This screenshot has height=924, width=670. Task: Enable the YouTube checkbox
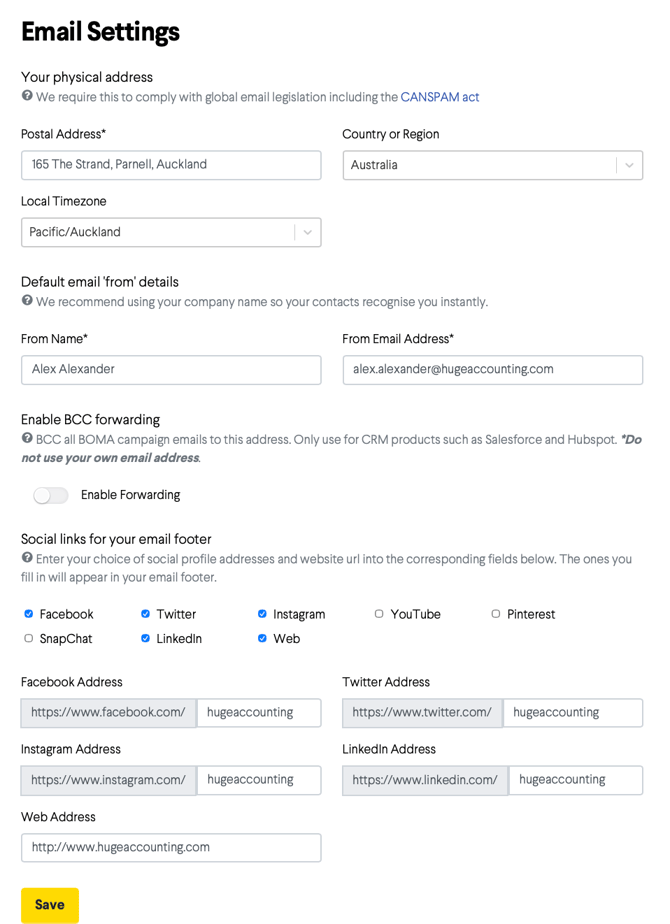pos(379,614)
